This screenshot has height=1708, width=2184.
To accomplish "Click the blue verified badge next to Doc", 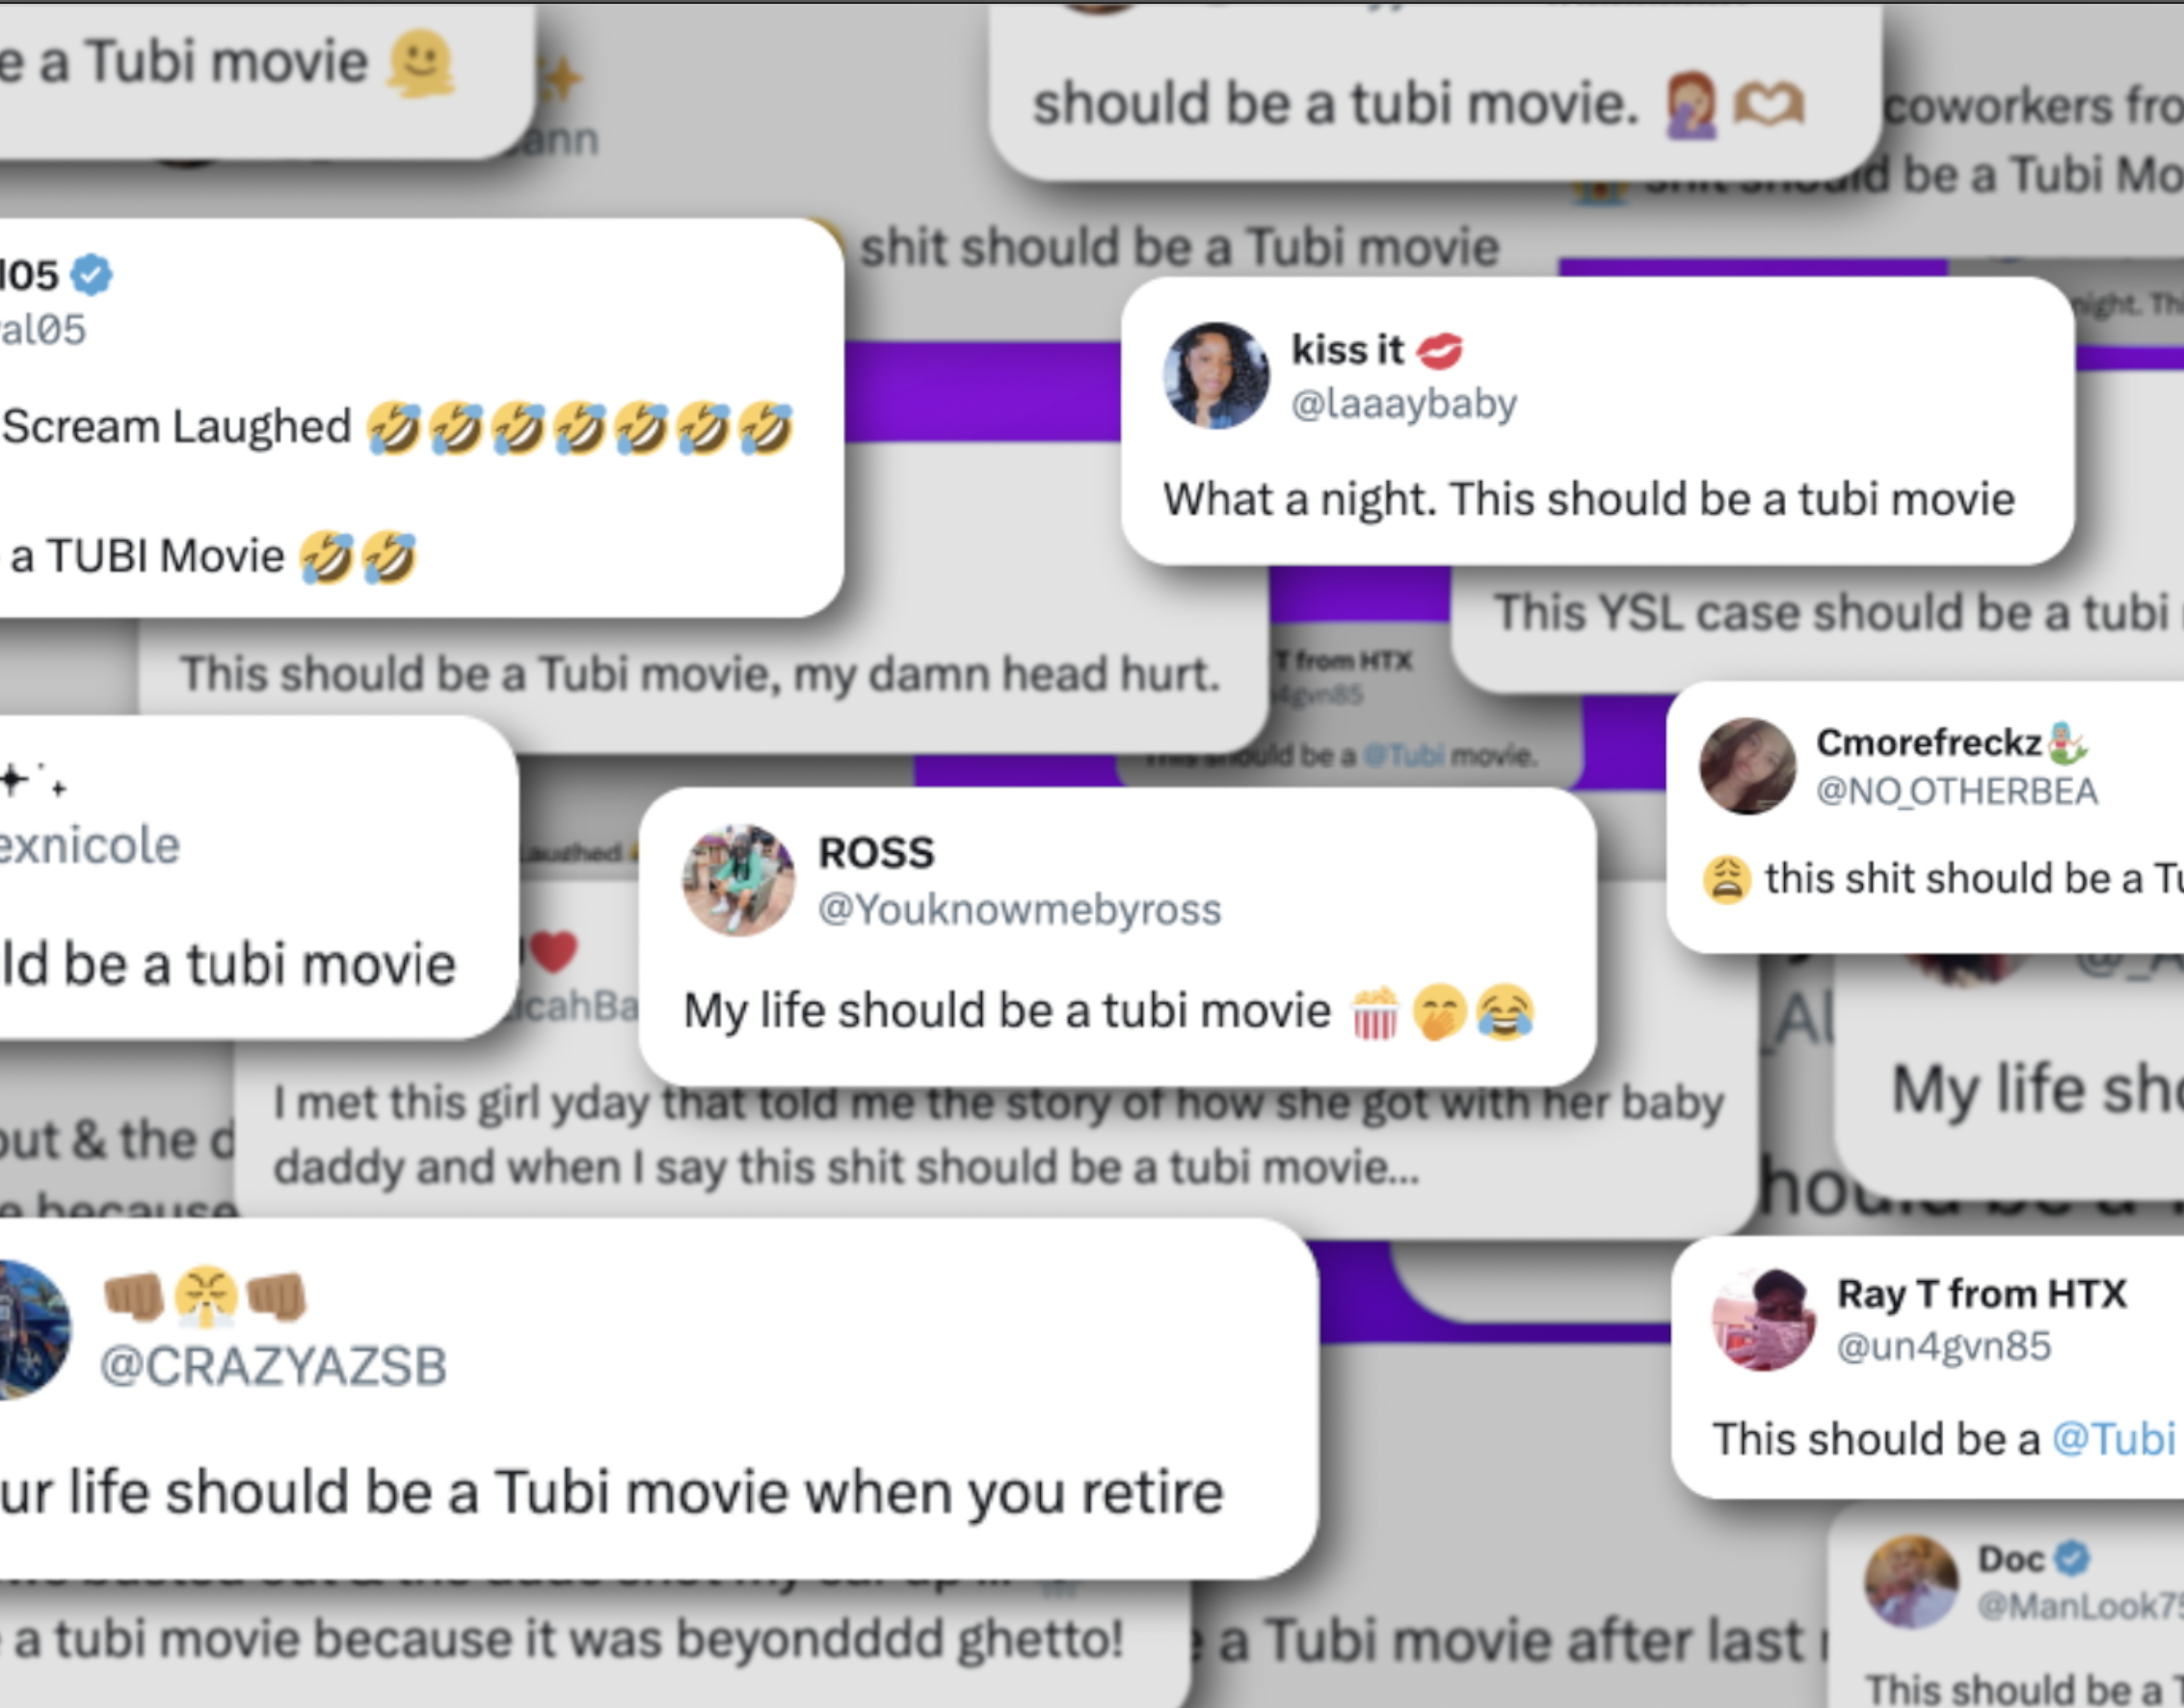I will 2072,1558.
